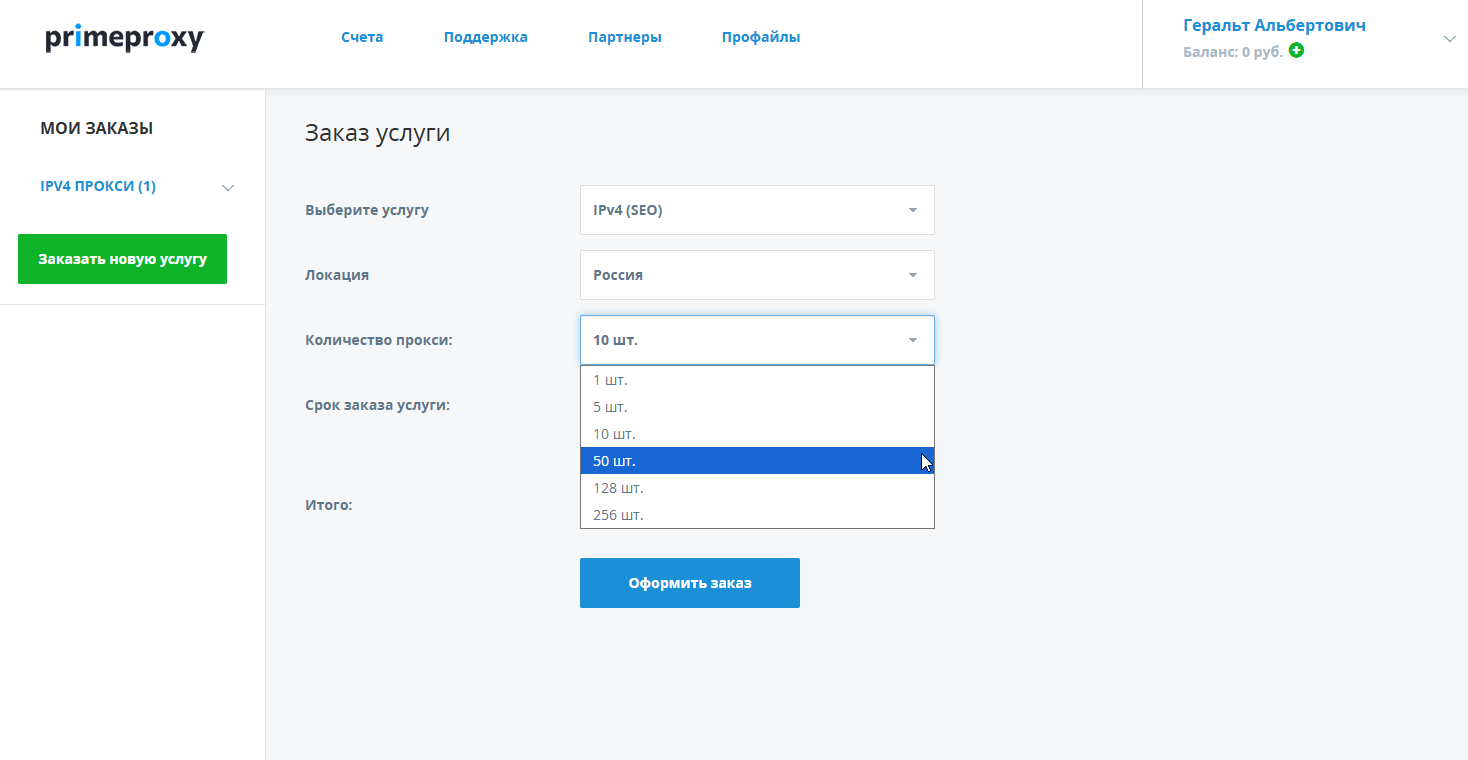
Task: Pick the highlighted 50 шт. option
Action: click(x=757, y=461)
